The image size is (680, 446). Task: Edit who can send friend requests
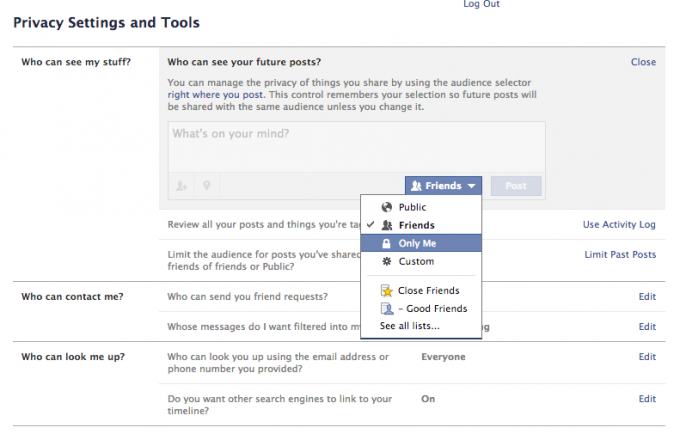647,297
